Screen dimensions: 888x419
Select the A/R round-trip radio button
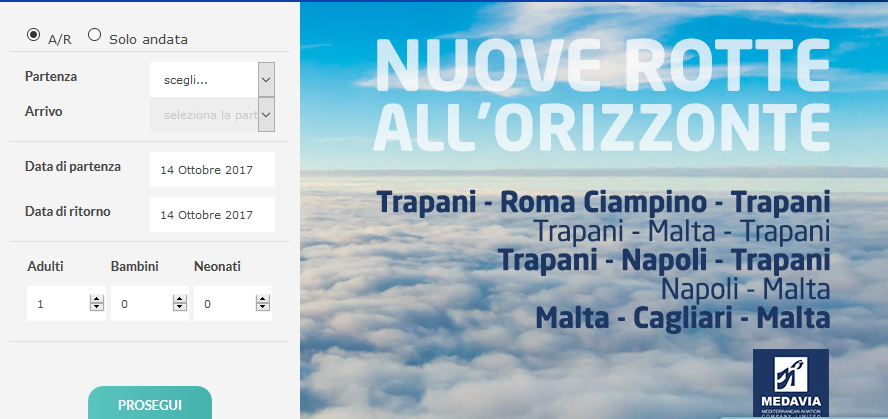coord(33,35)
